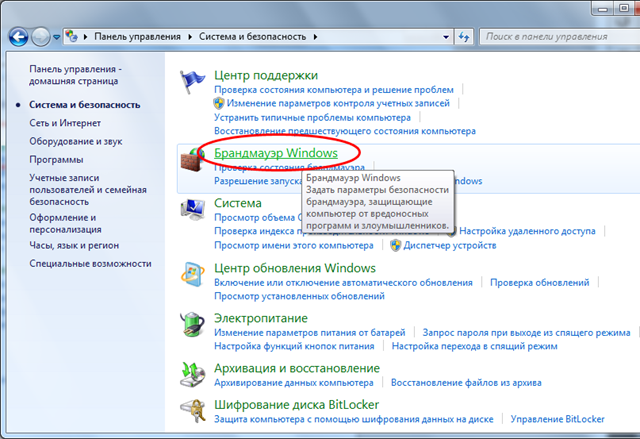Expand chevron after Панель управления breadcrumb

click(190, 37)
